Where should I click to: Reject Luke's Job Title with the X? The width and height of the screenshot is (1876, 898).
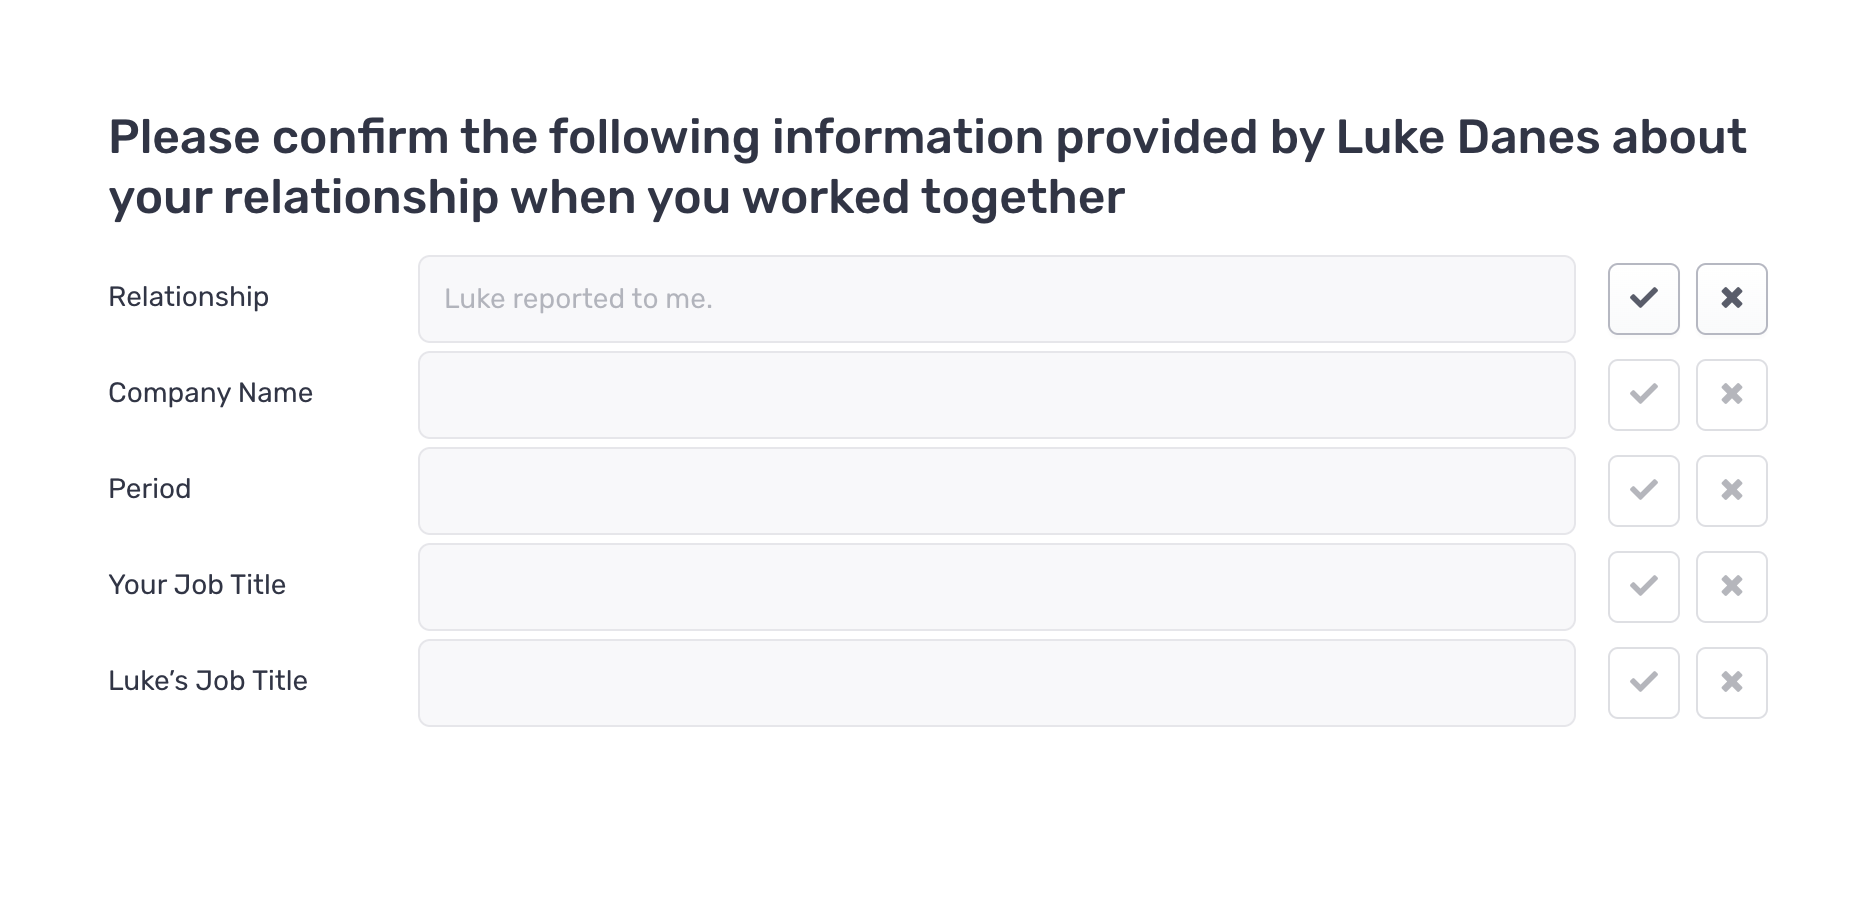click(x=1731, y=682)
